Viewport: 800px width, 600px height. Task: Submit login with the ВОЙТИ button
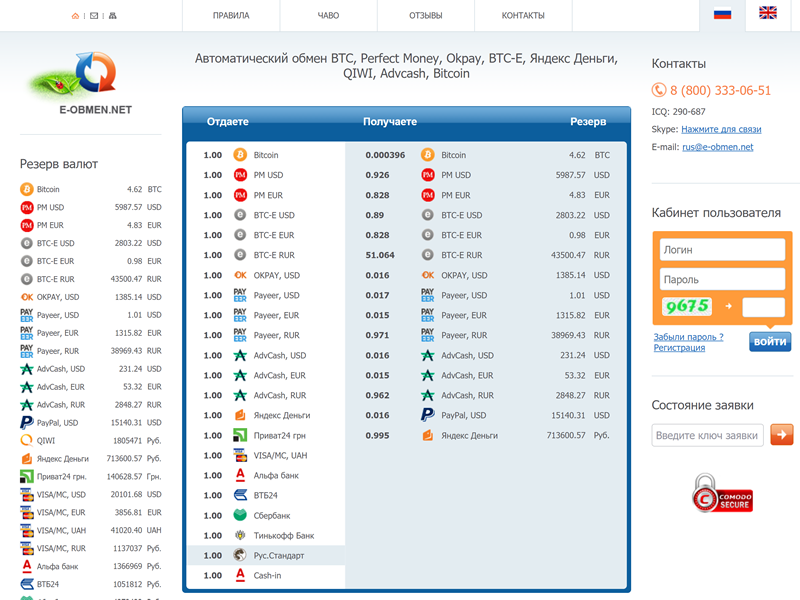[x=770, y=341]
